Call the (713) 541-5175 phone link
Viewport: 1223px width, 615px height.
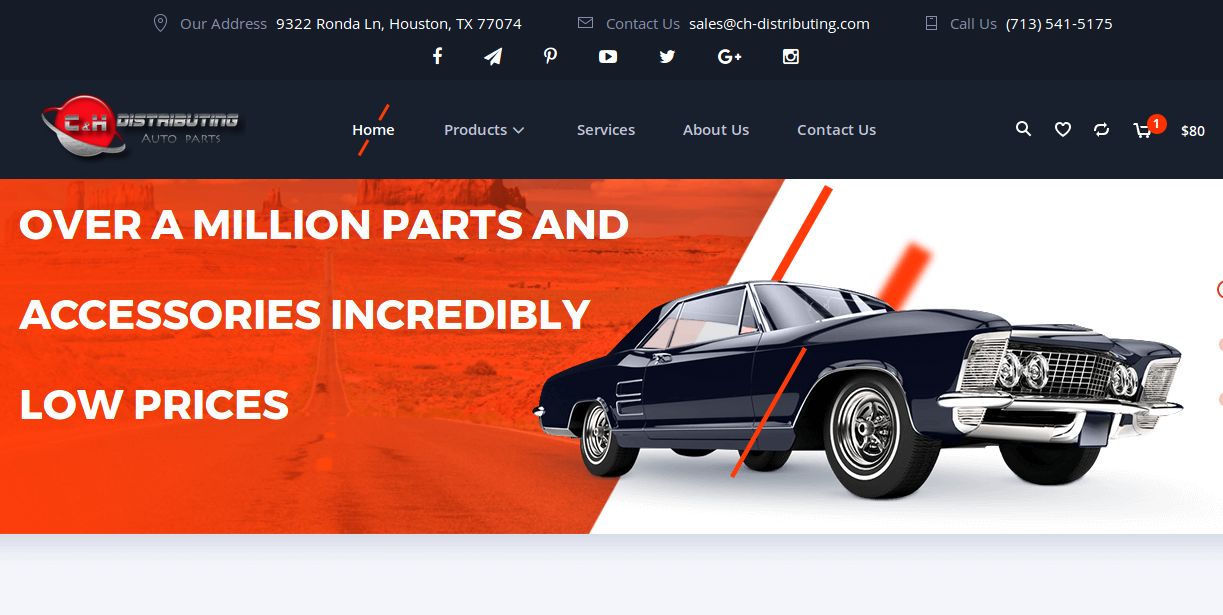tap(1059, 23)
